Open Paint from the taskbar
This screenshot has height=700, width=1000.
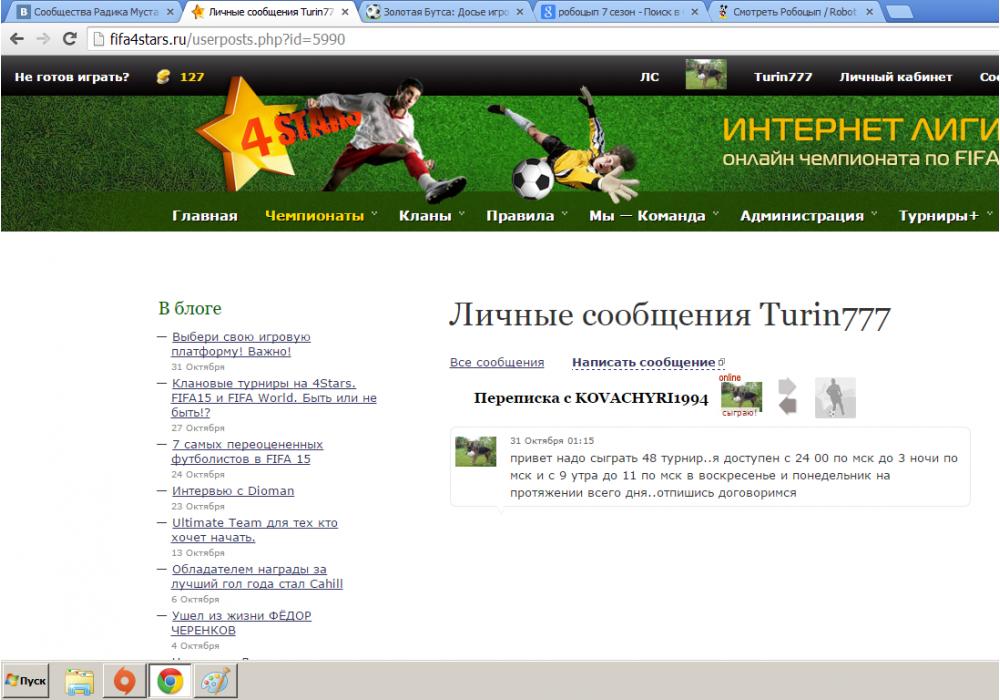pos(215,681)
